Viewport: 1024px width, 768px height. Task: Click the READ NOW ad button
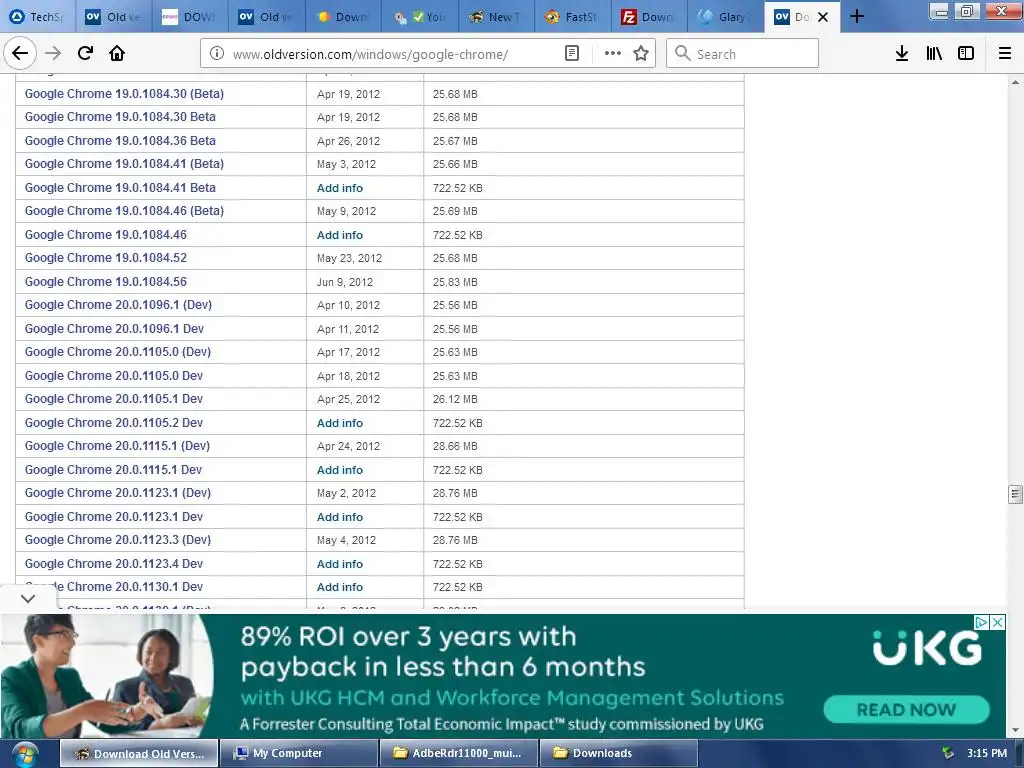[906, 709]
